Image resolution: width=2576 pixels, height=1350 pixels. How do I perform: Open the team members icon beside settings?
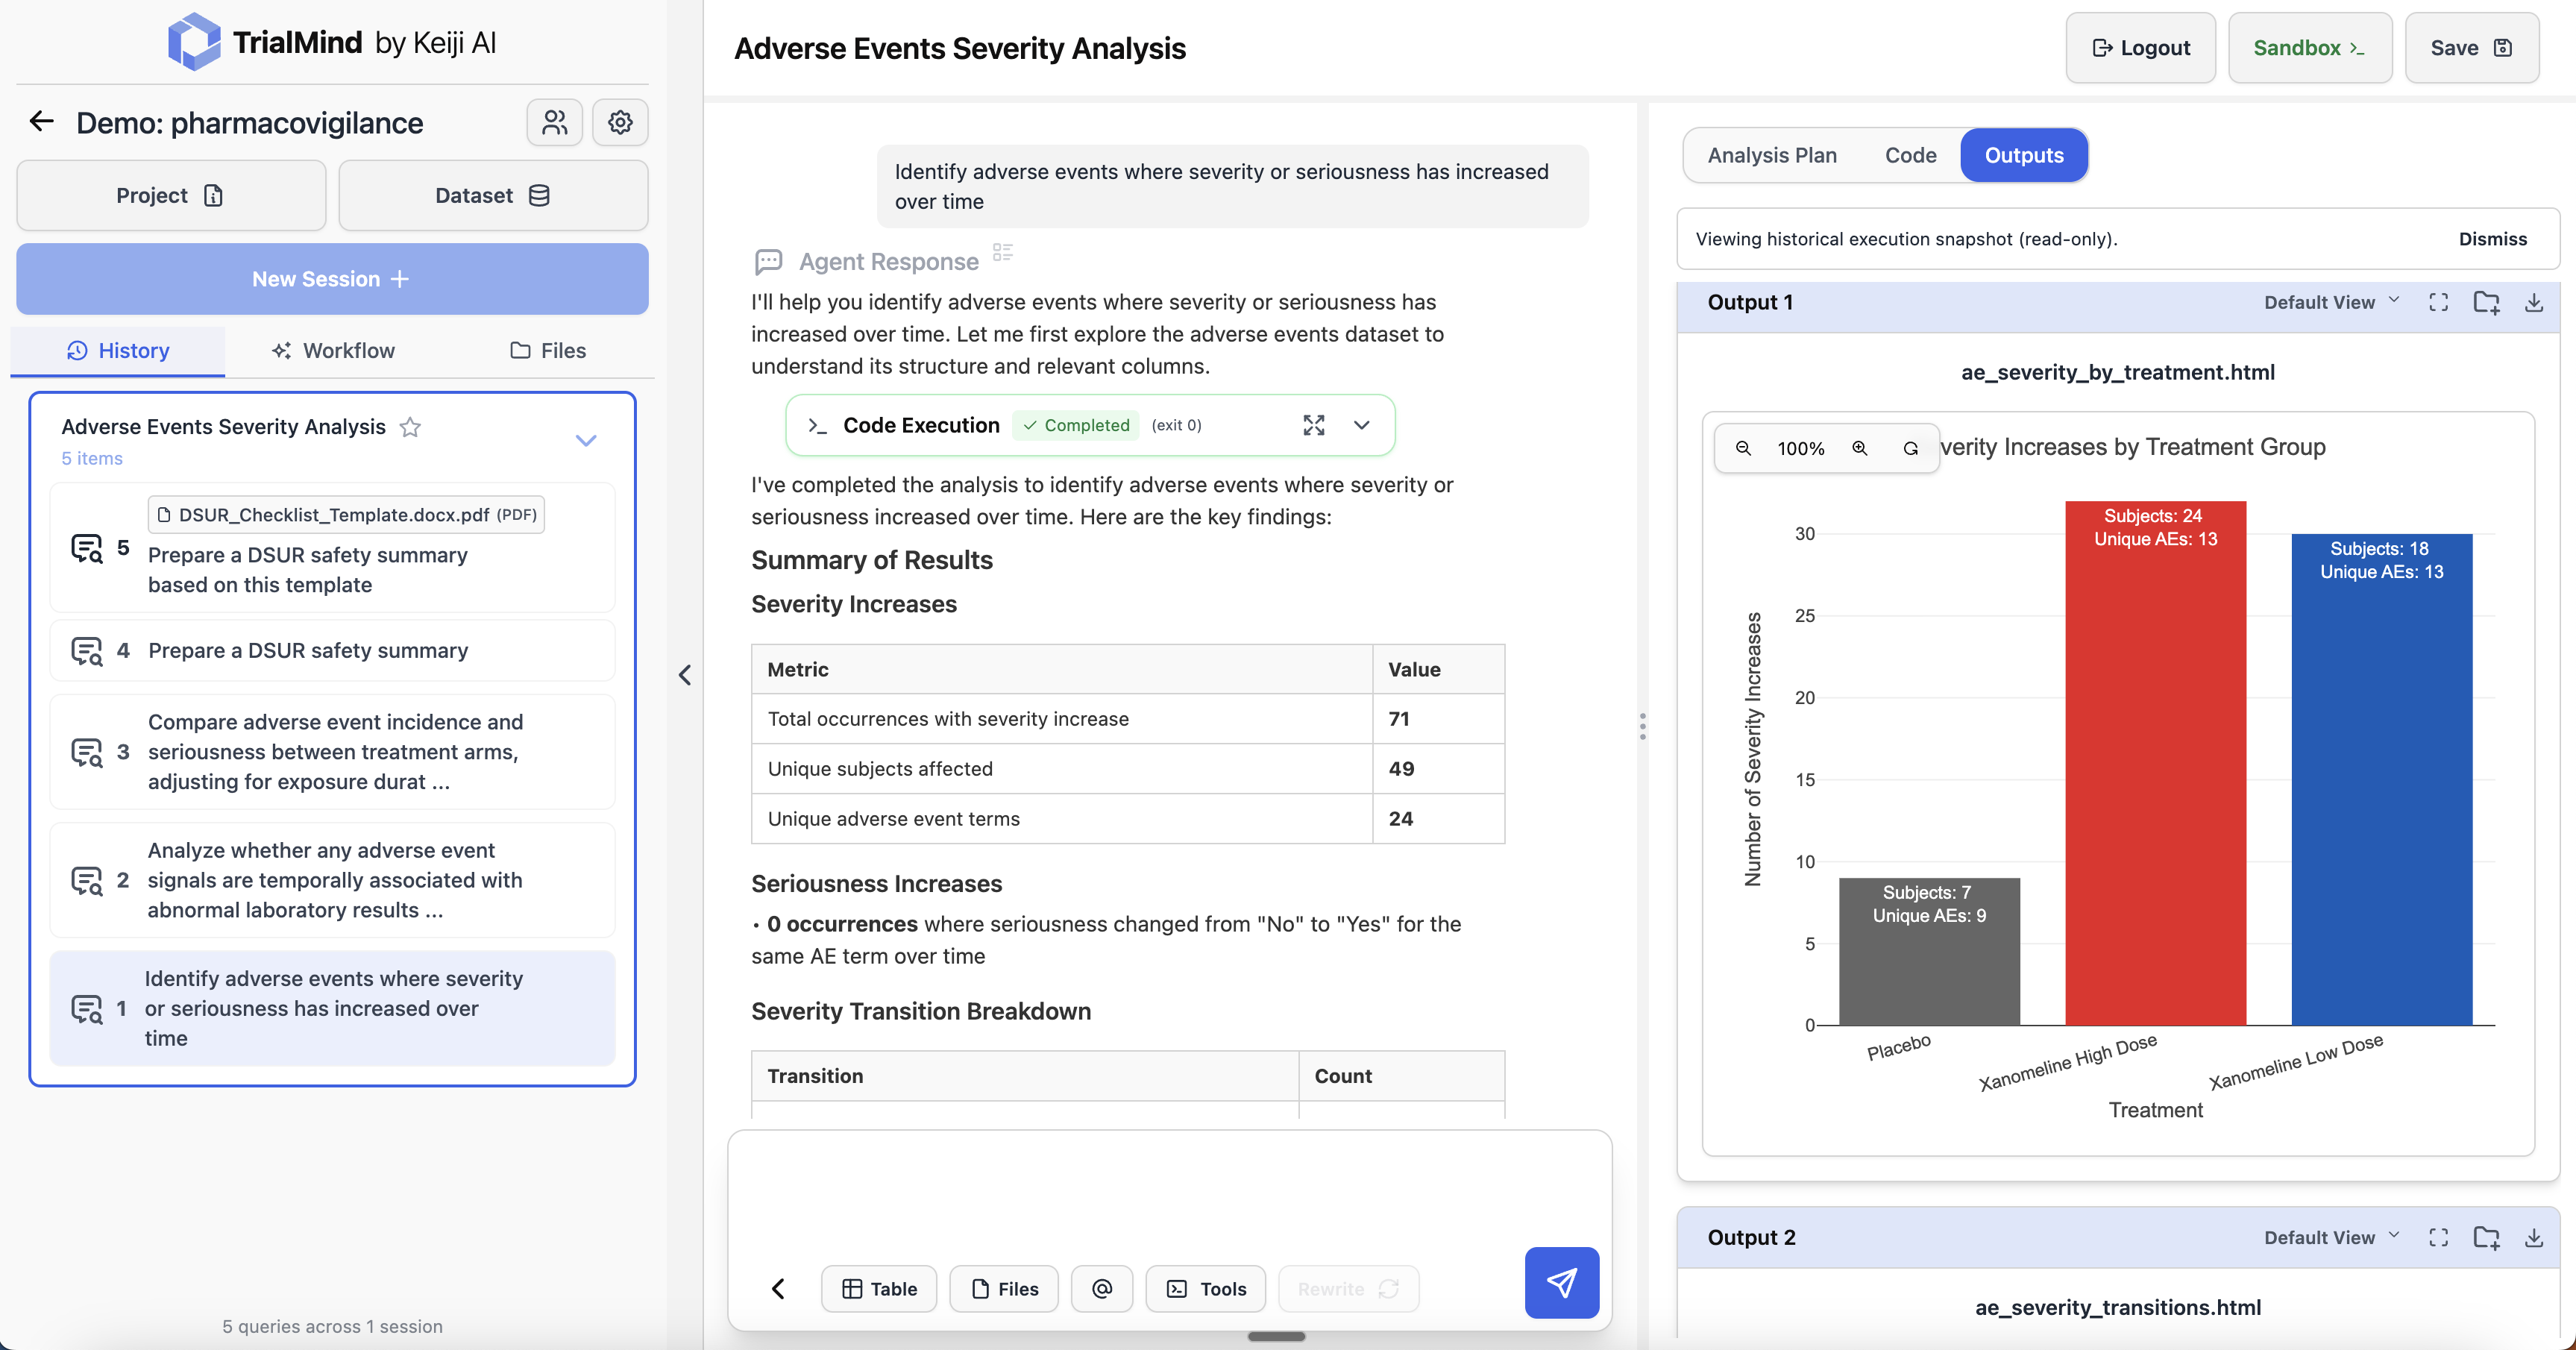(554, 122)
